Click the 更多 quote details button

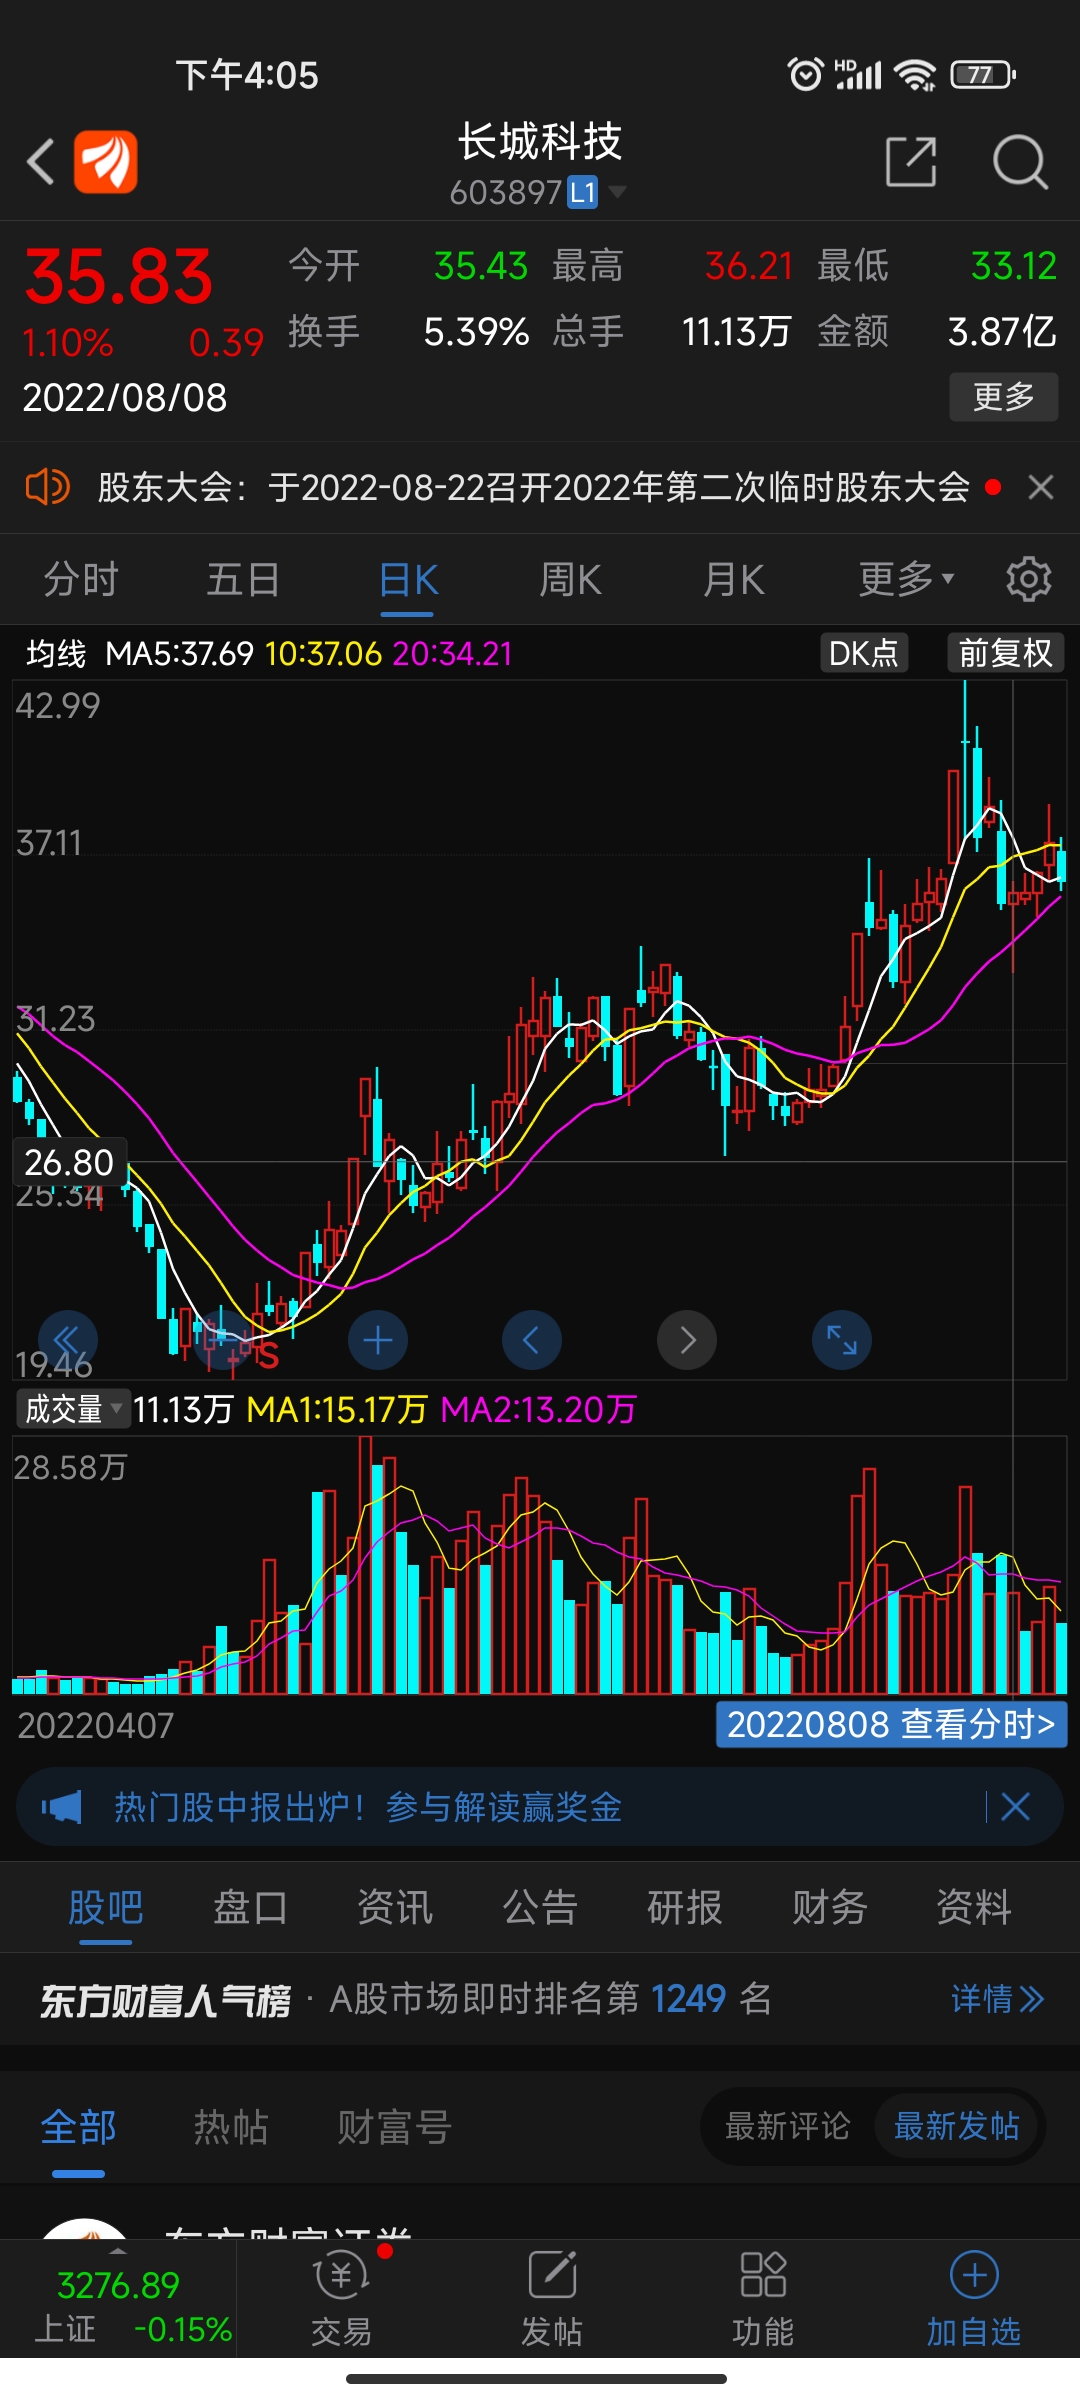[1004, 397]
